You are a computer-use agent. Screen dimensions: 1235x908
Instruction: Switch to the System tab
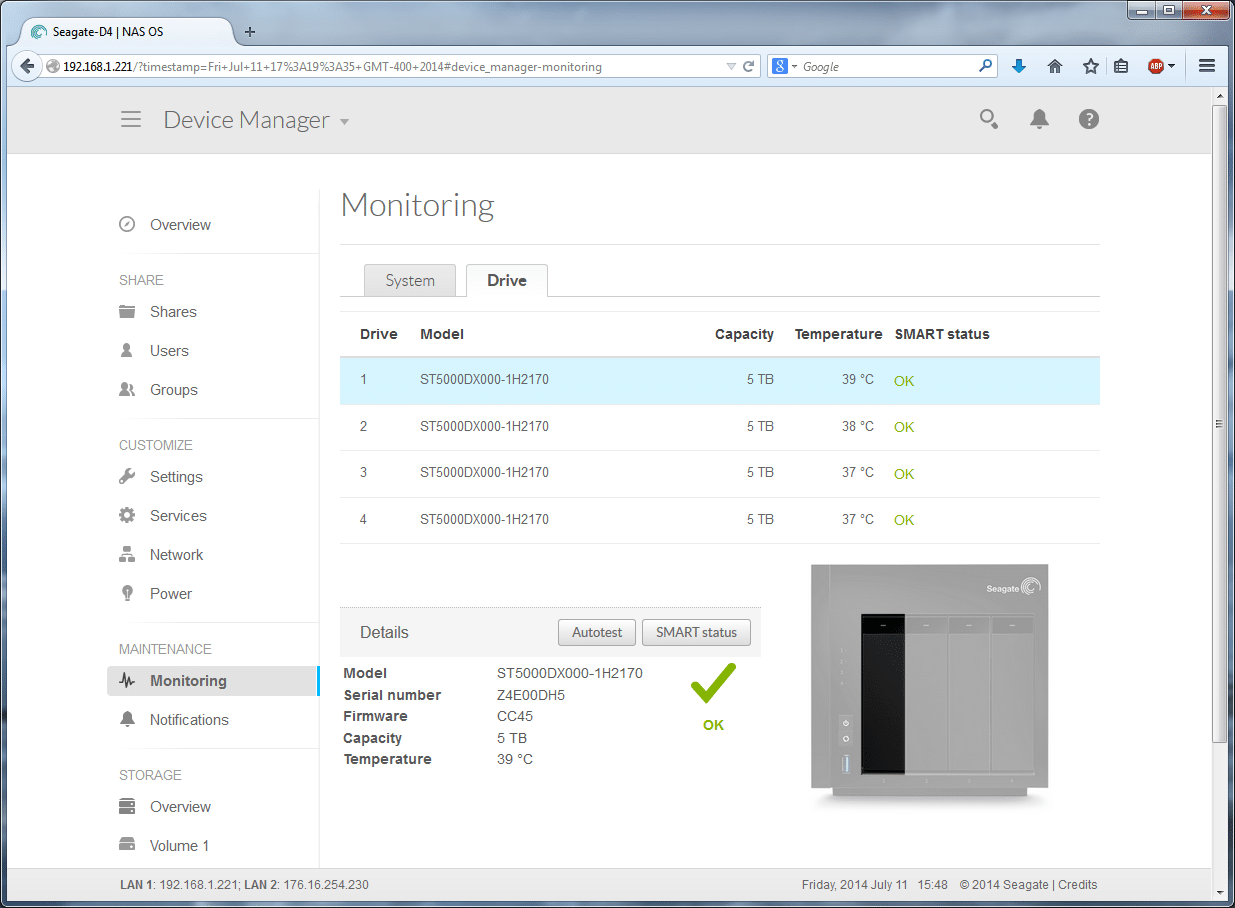410,281
